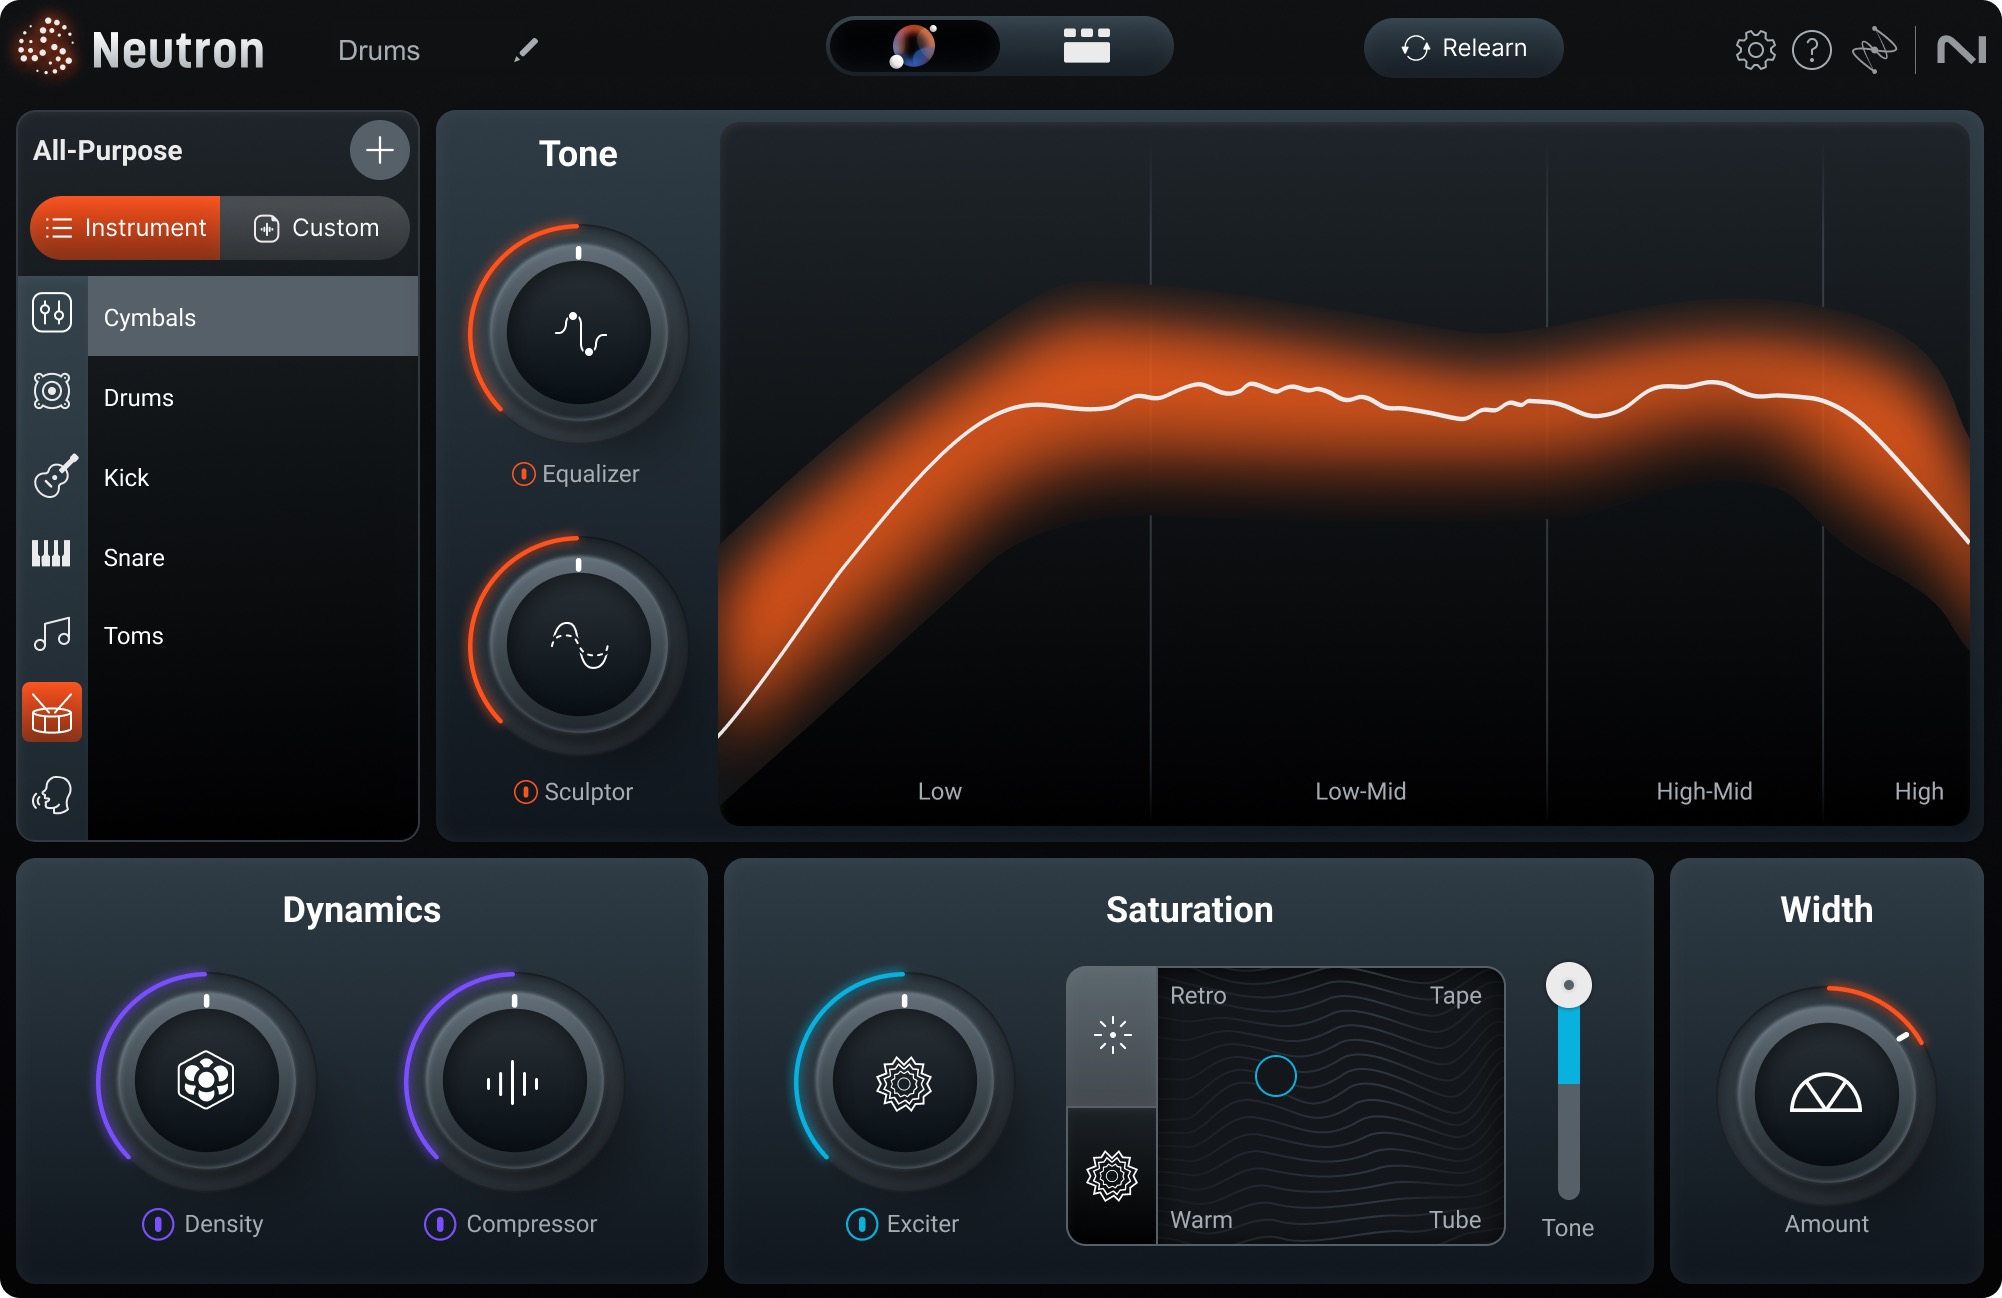Click the Low band label
The width and height of the screenshot is (2002, 1298).
click(940, 791)
